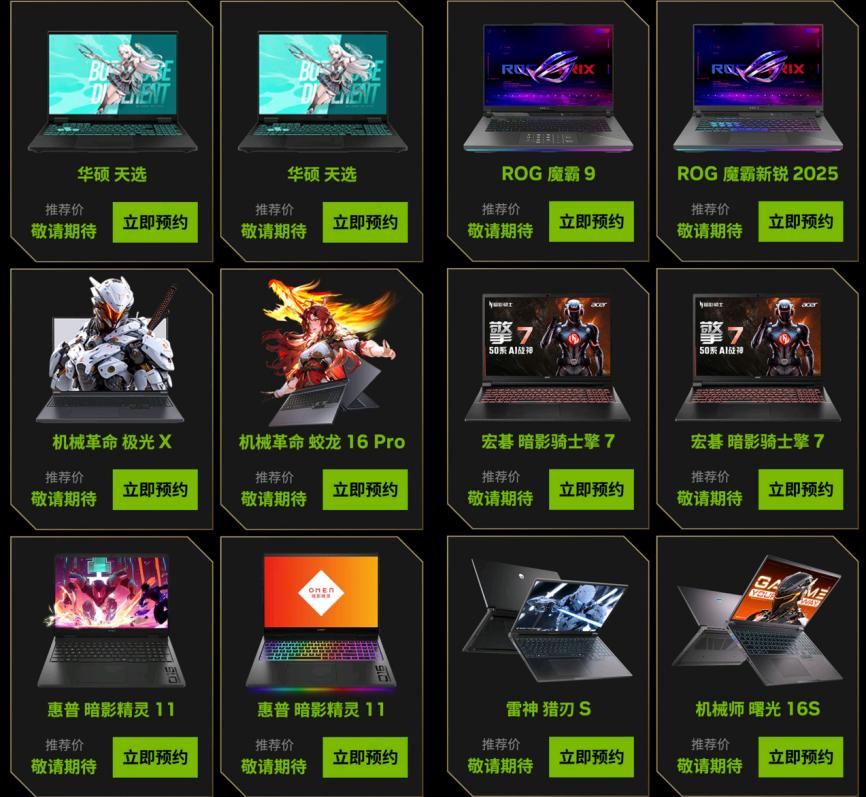
Task: Click 立即预约 for 机械师 曙光 16S
Action: [x=801, y=757]
